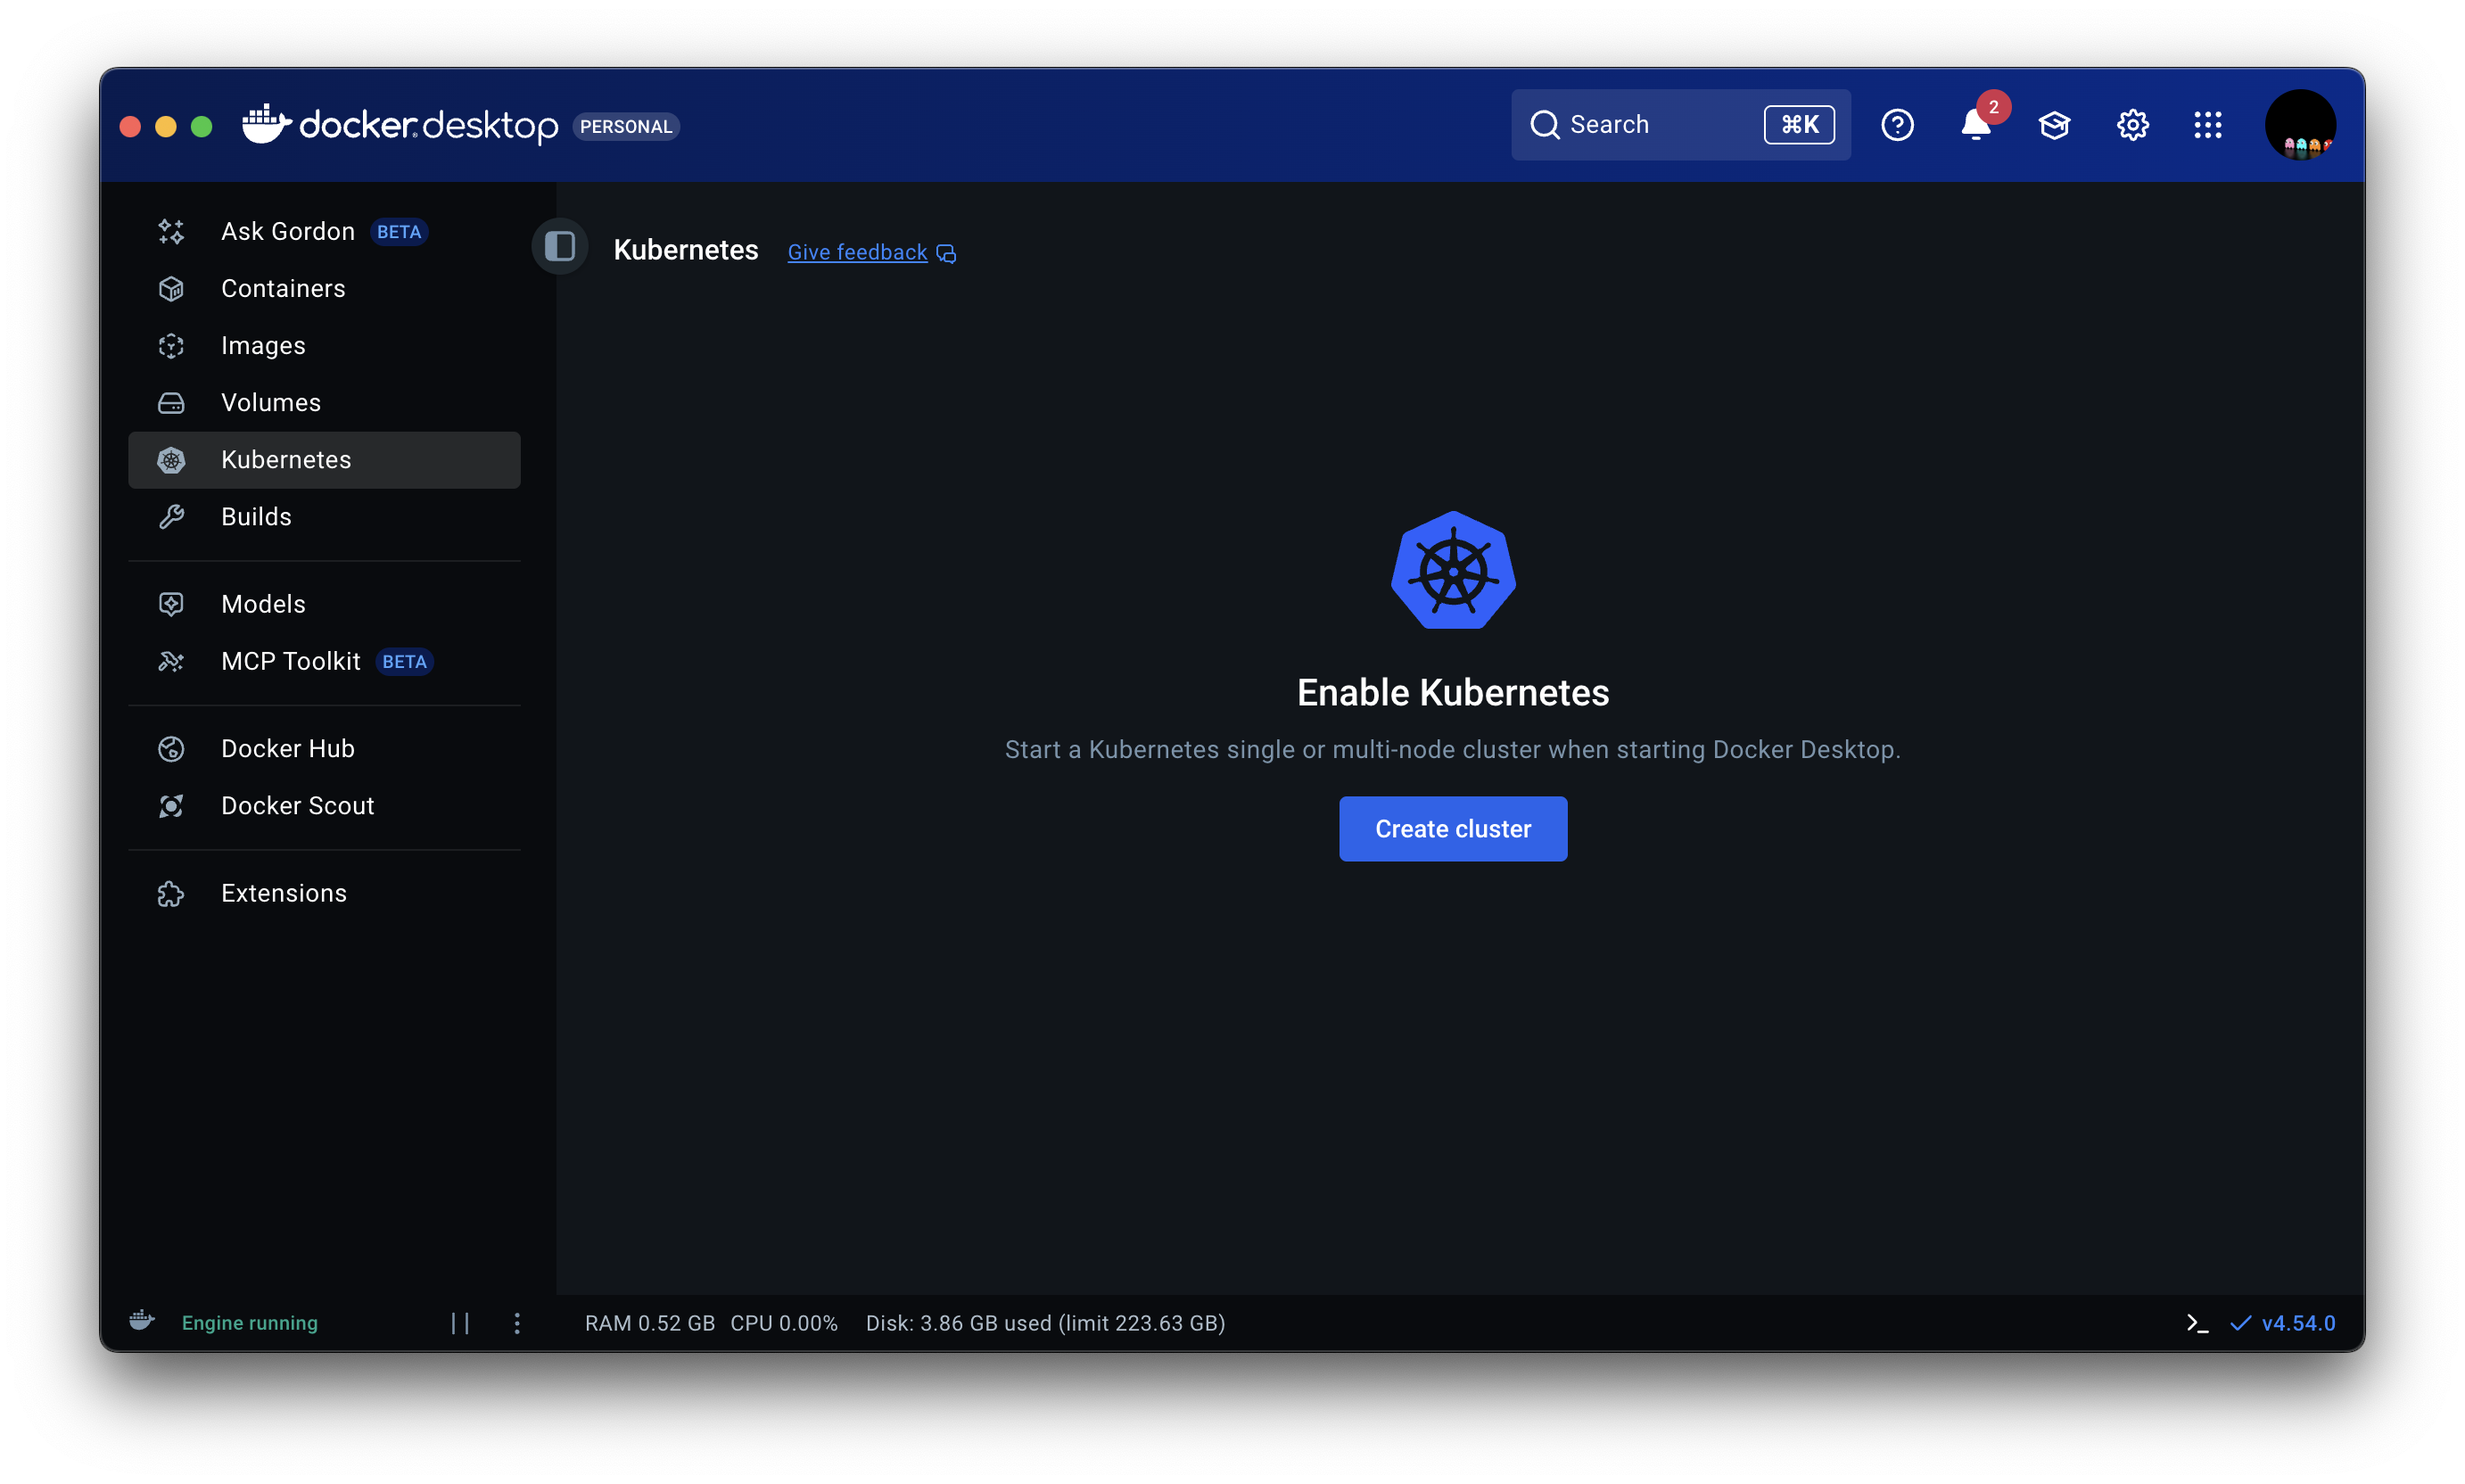This screenshot has width=2465, height=1484.
Task: Open the apps grid launcher icon
Action: (2208, 126)
